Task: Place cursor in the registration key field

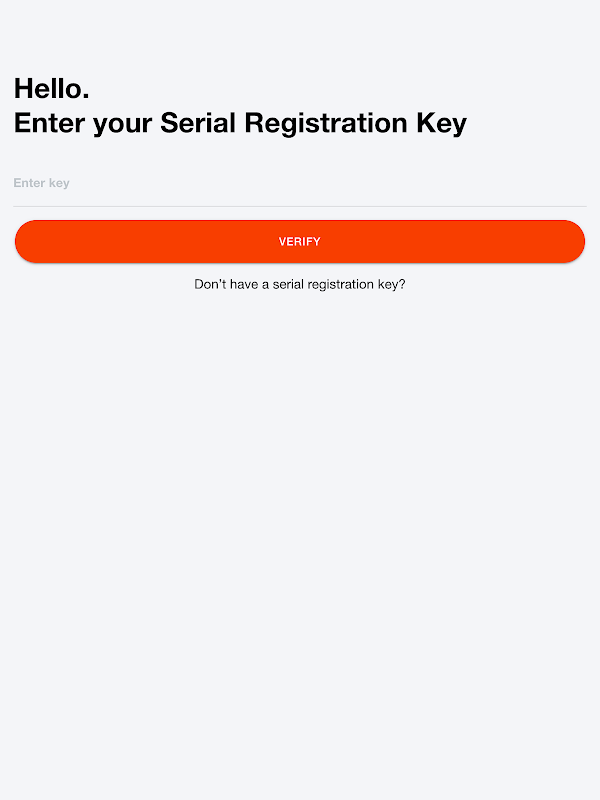Action: (300, 184)
